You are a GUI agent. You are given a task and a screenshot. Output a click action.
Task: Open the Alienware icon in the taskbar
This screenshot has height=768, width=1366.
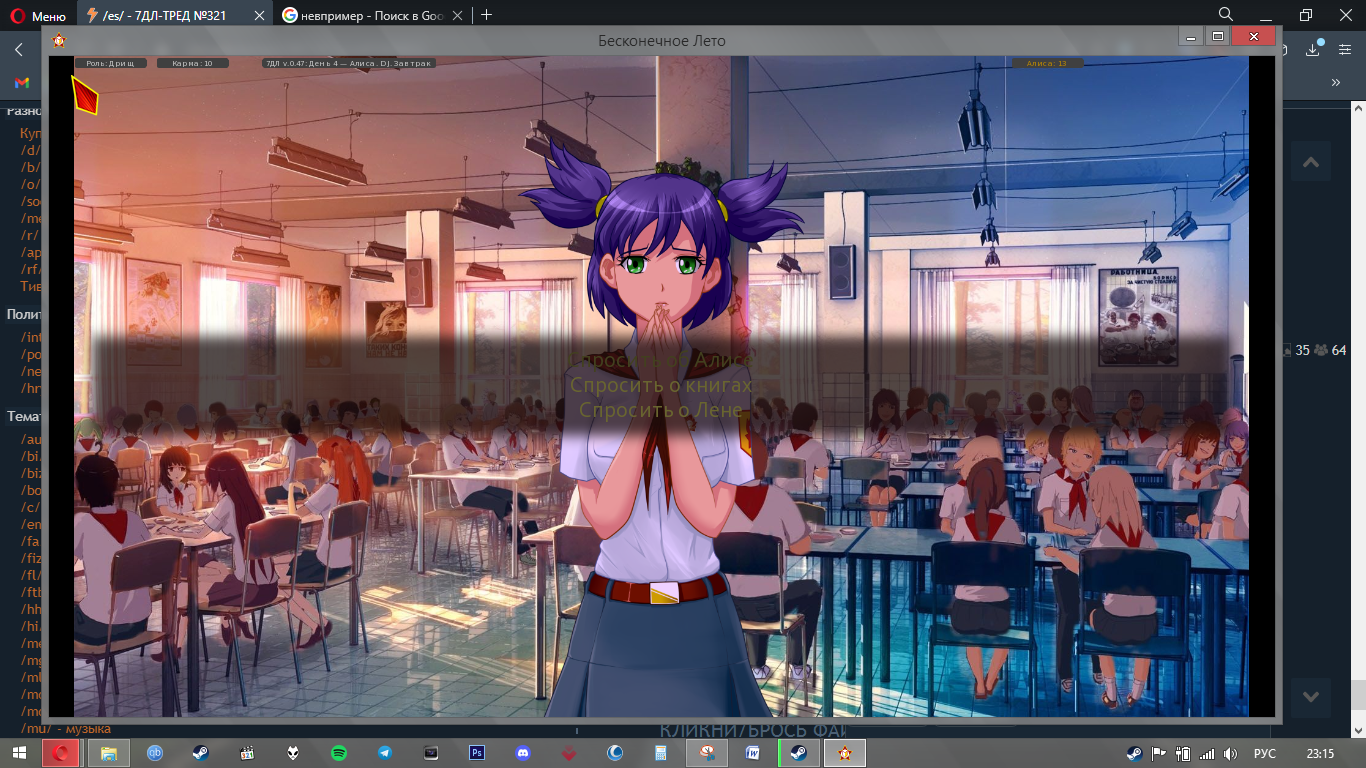click(x=293, y=753)
